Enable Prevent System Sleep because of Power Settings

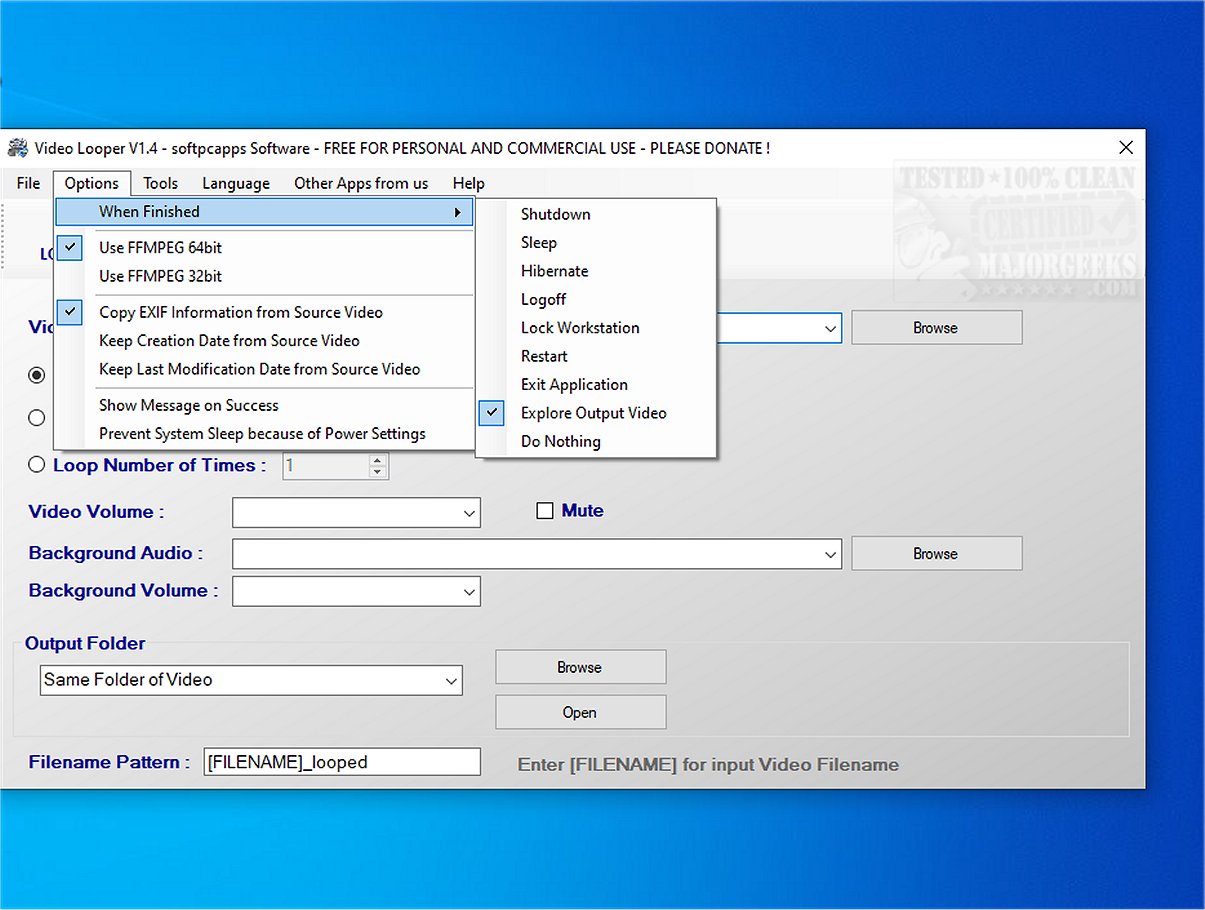point(264,434)
